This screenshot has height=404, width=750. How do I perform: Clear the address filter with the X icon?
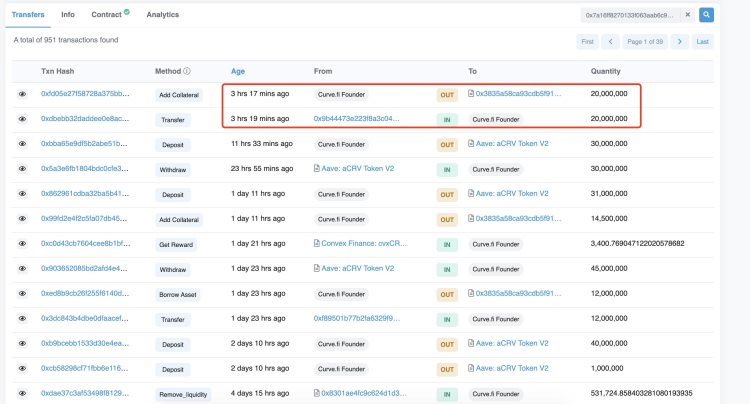[687, 15]
